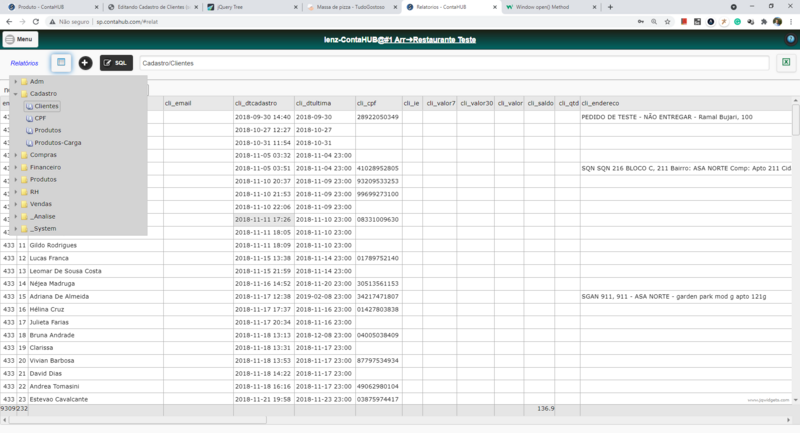Bookmark page with the star icon
The height and width of the screenshot is (433, 800).
(667, 22)
